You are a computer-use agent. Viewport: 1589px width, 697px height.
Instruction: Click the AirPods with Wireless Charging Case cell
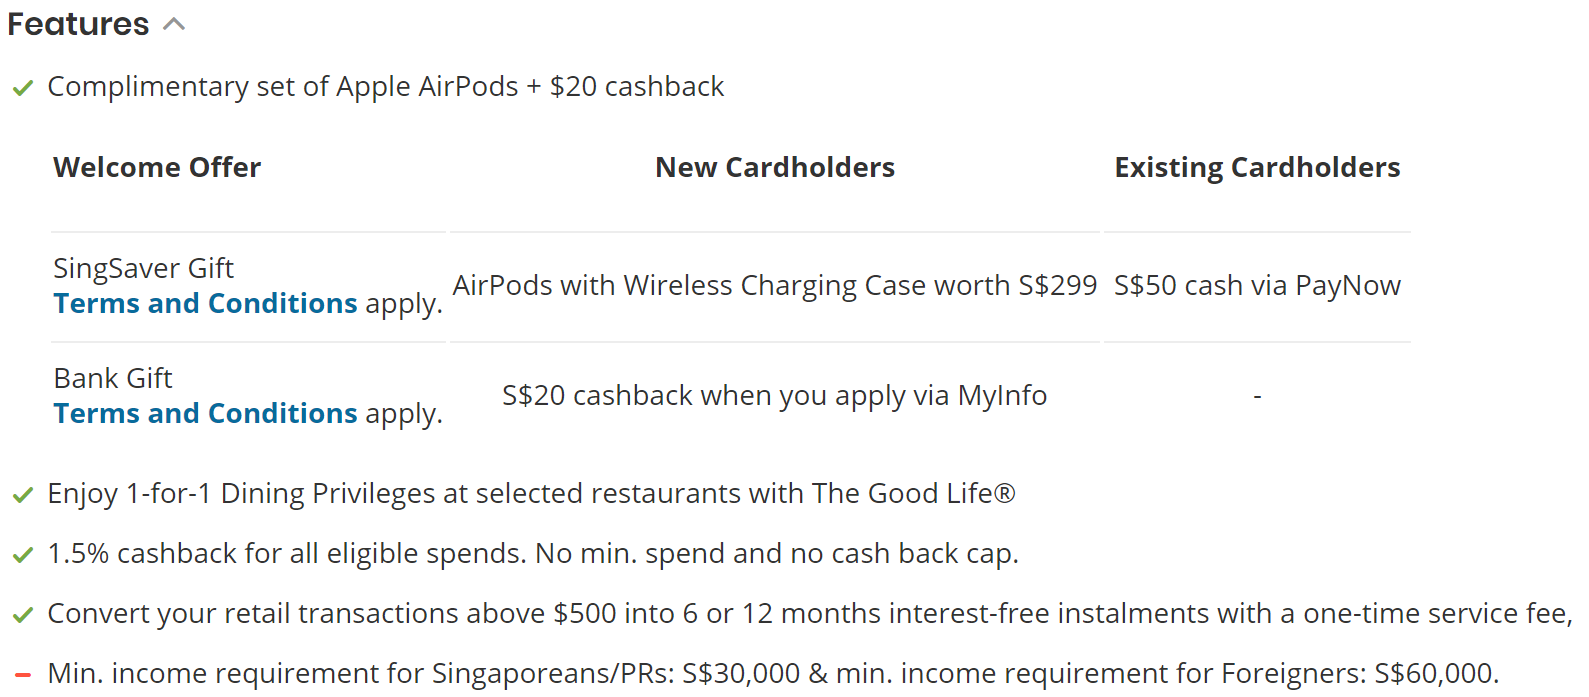click(x=775, y=286)
